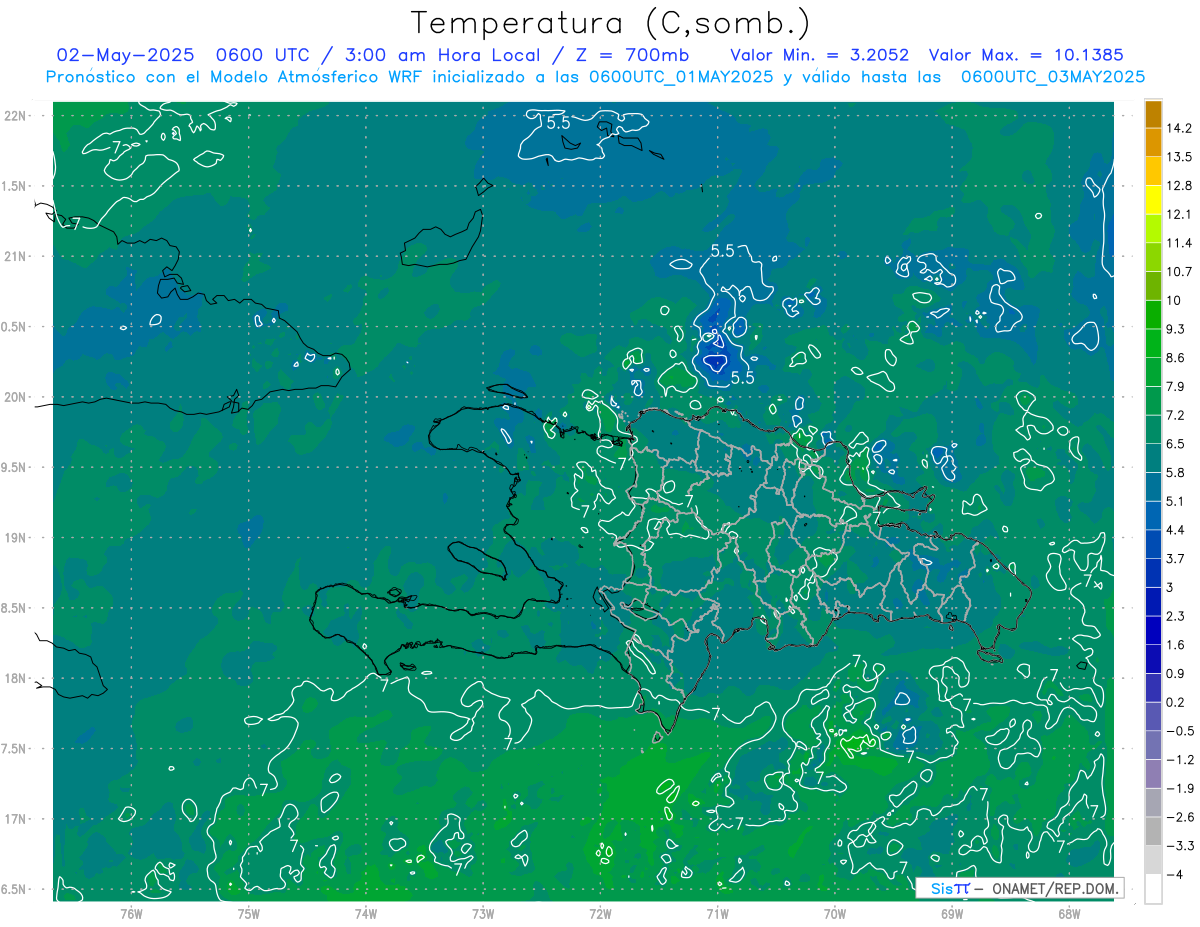This screenshot has width=1200, height=927.
Task: Click white legend swatch below -4
Action: tap(1153, 888)
